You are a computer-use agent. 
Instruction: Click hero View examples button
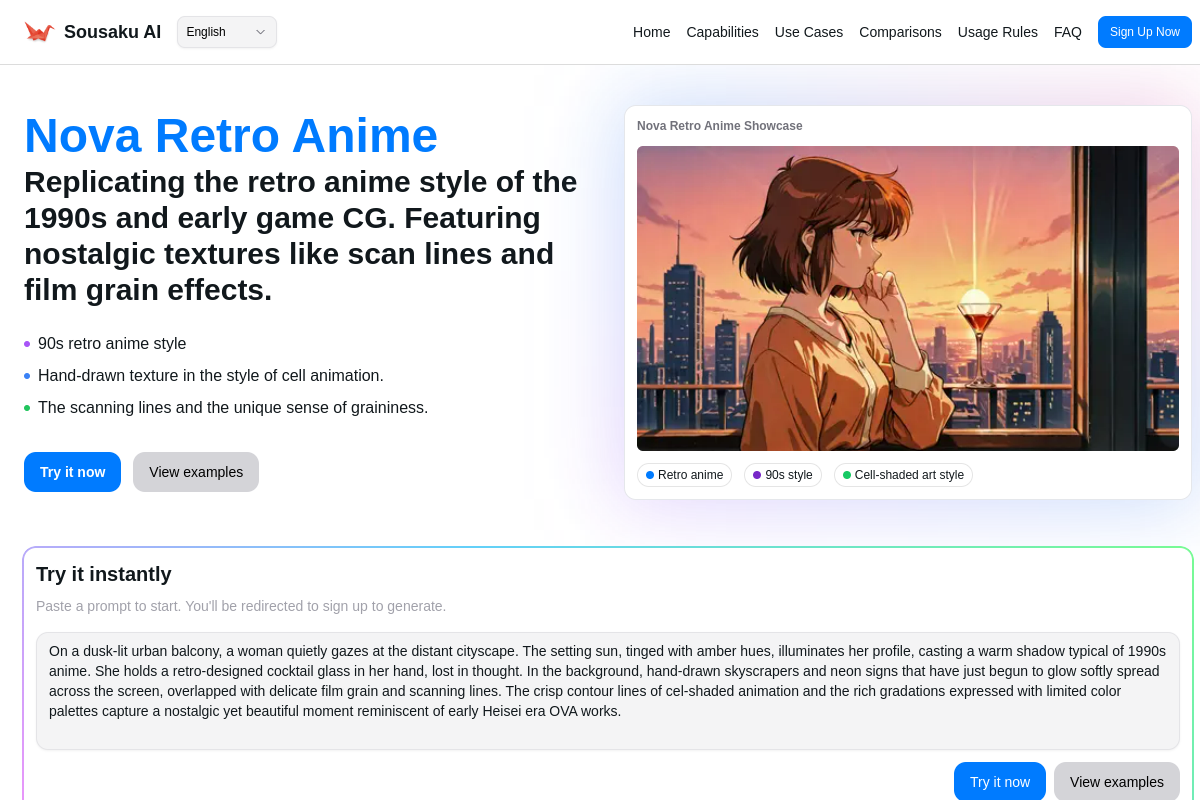(x=196, y=472)
